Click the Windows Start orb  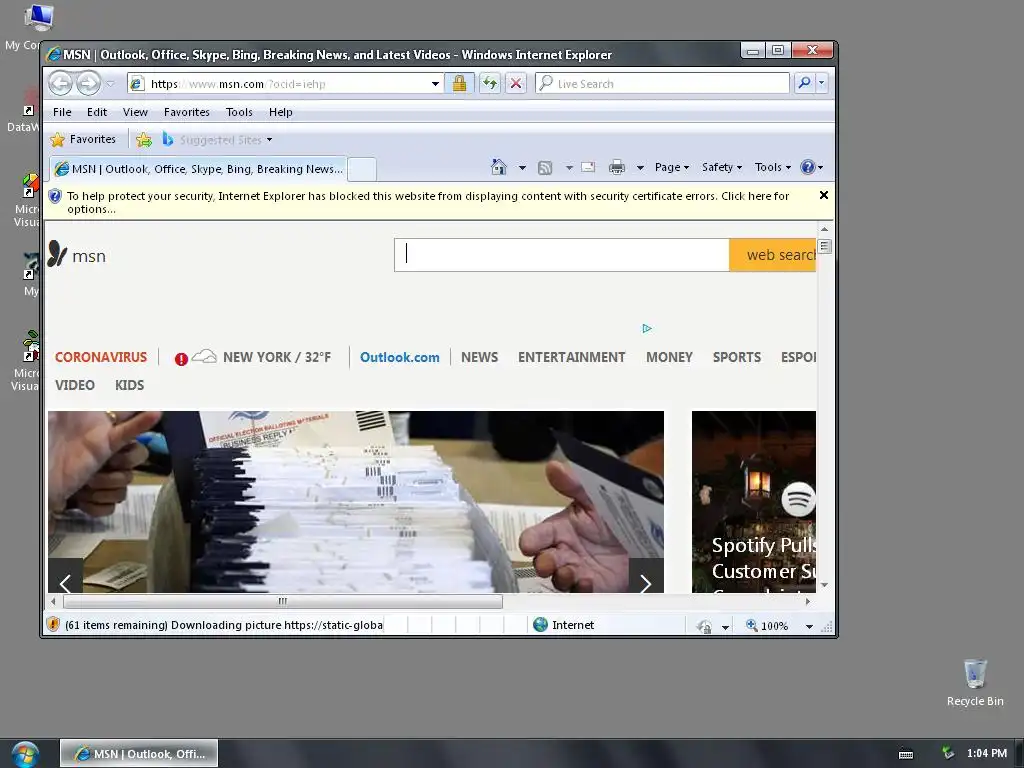pyautogui.click(x=25, y=754)
